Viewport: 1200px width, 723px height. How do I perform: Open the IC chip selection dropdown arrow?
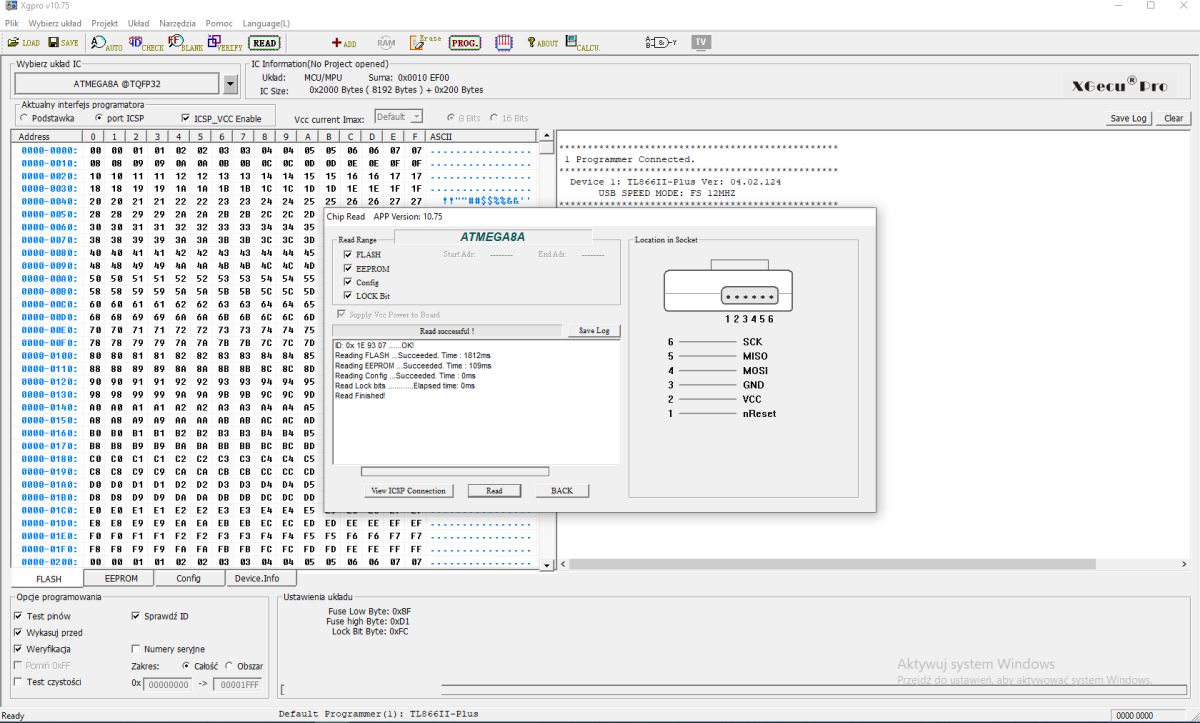[x=231, y=83]
